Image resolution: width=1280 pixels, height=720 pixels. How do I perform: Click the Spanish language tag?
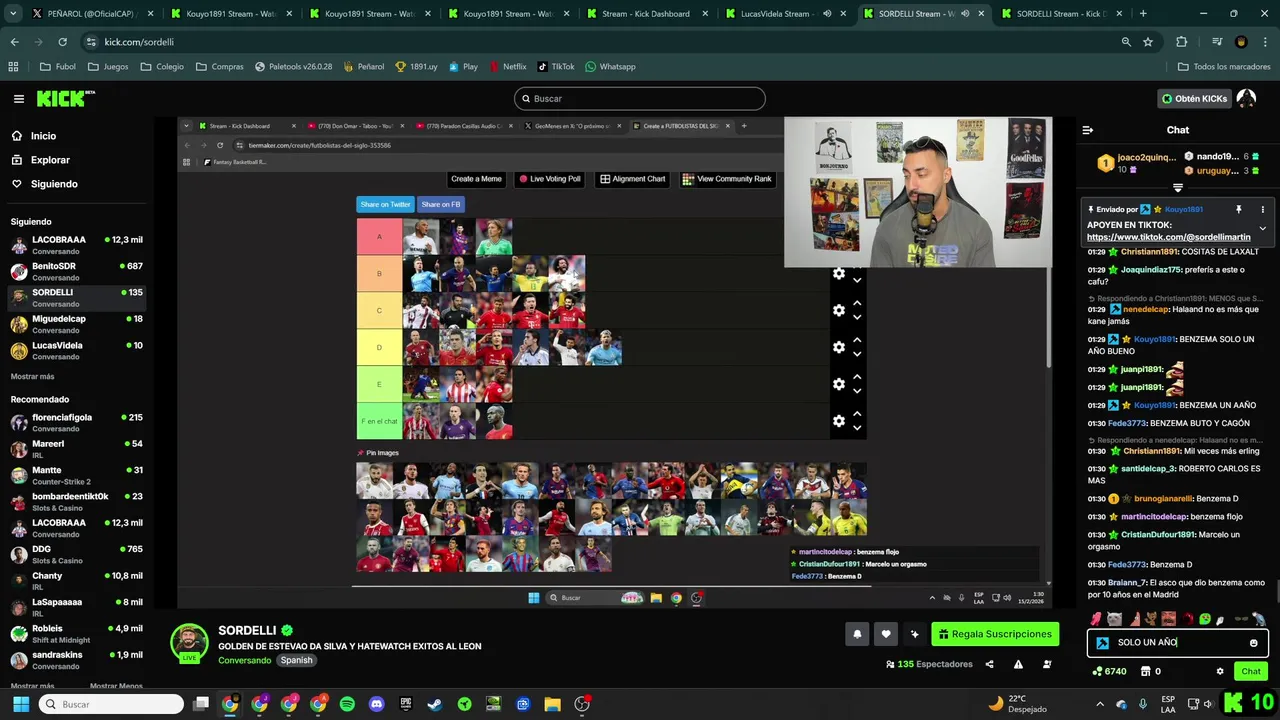pos(296,661)
